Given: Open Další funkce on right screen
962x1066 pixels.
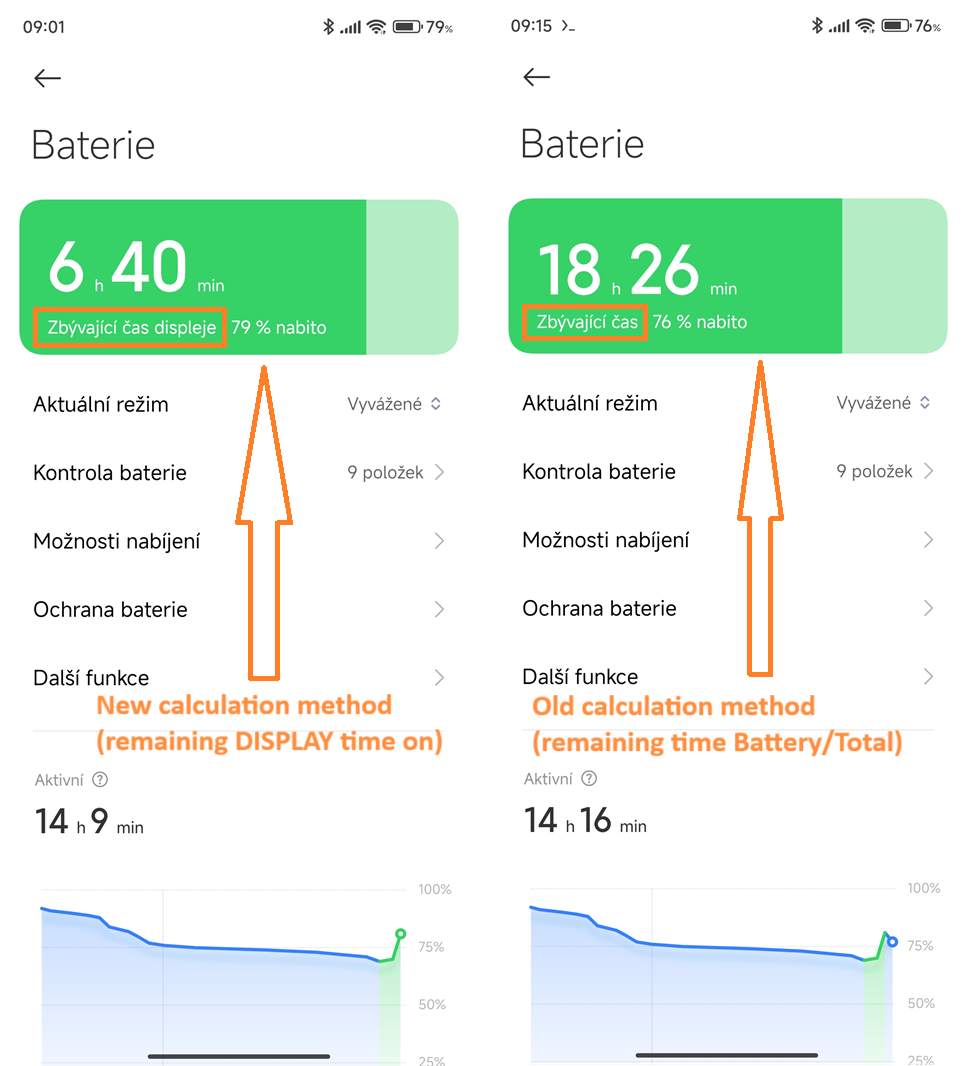Looking at the screenshot, I should 727,676.
